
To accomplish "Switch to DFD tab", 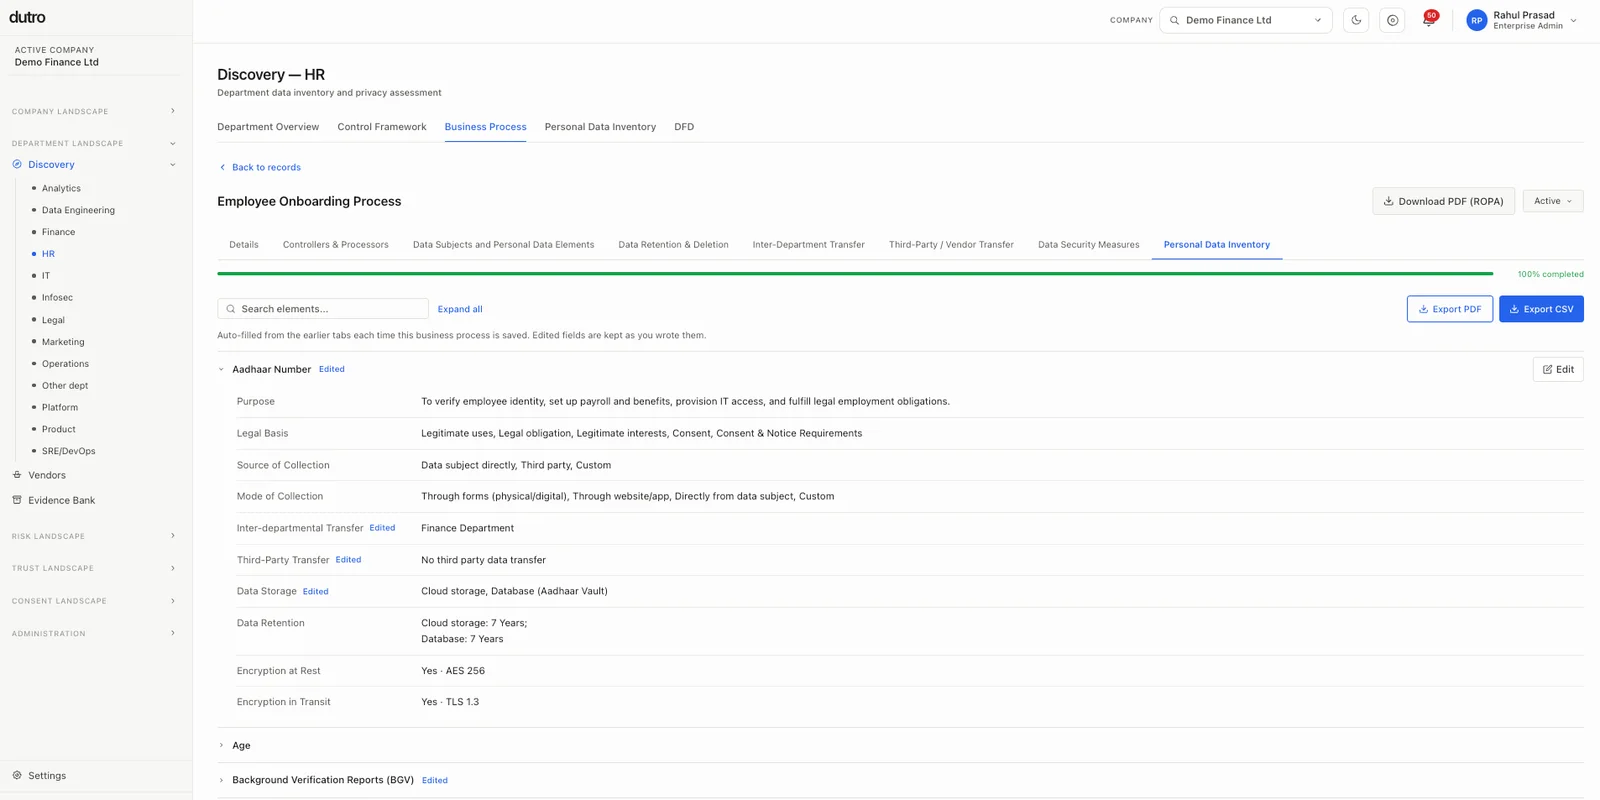I will [x=684, y=127].
